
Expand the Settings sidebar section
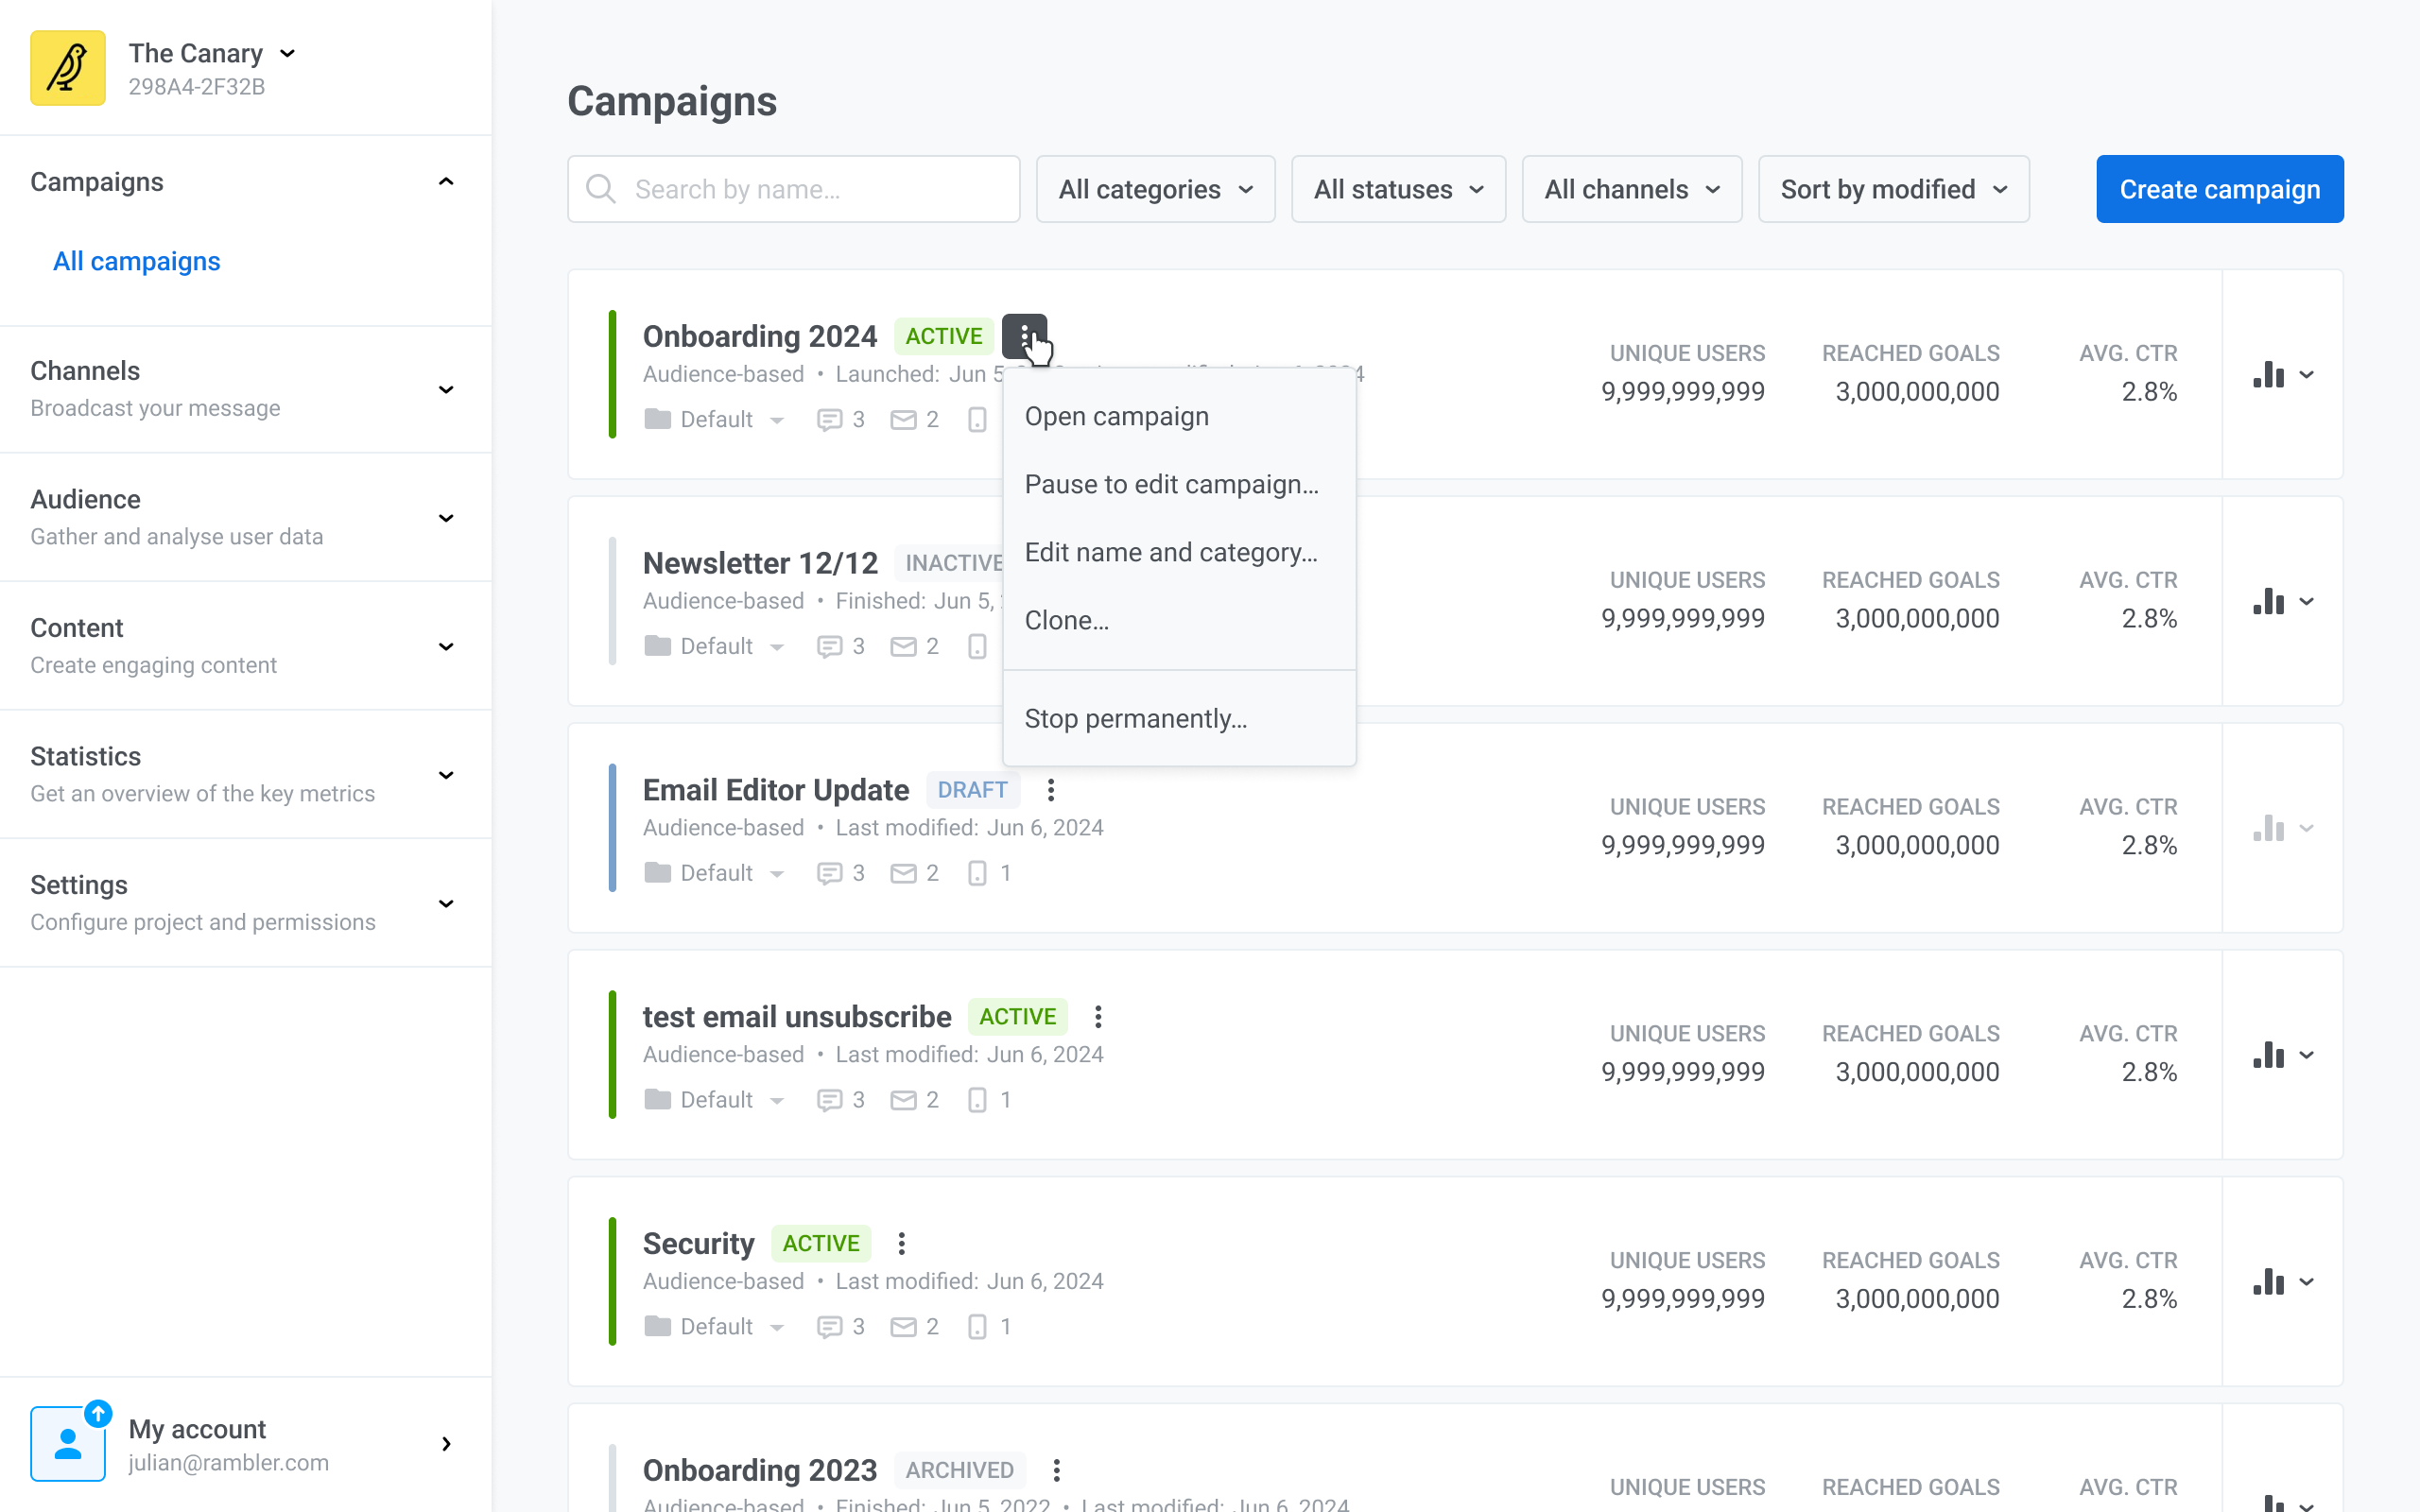click(x=446, y=904)
